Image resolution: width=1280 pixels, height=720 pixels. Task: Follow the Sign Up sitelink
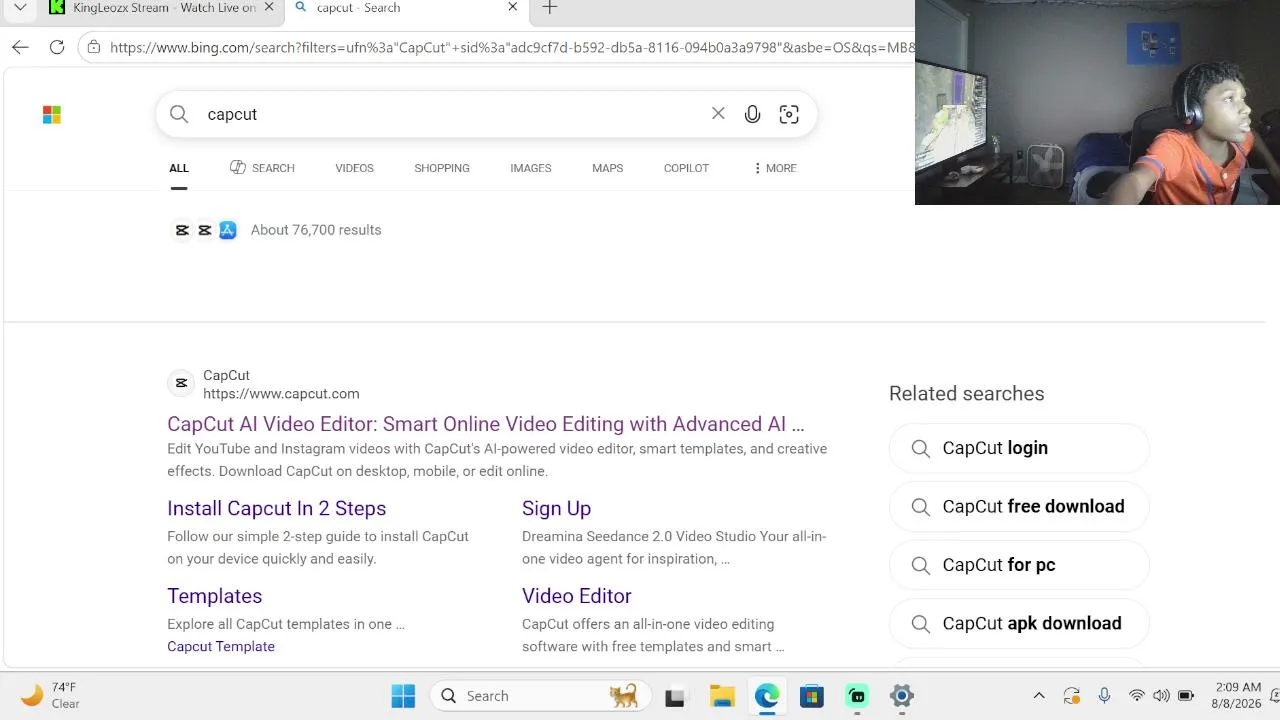(557, 508)
